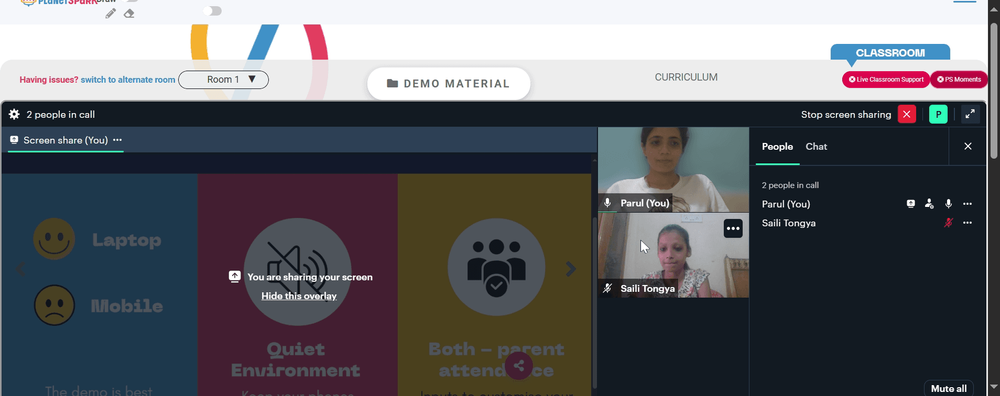Click the red stop screen sharing button
Screen dimensions: 1000x396
click(x=906, y=114)
